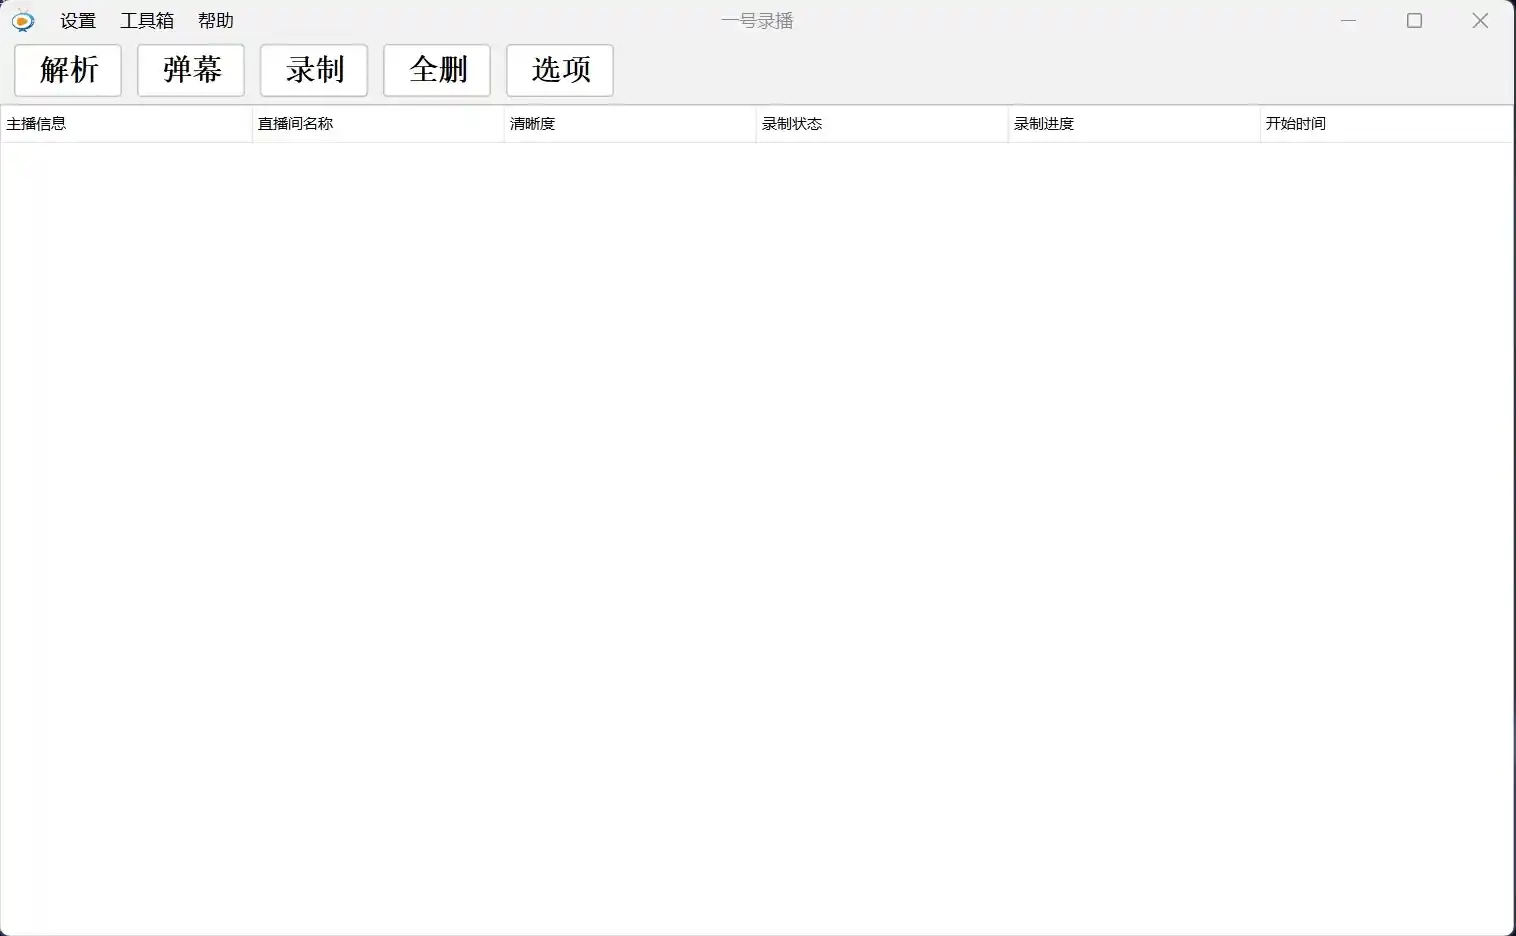
Task: Click the 一号录播 window title text
Action: [757, 21]
